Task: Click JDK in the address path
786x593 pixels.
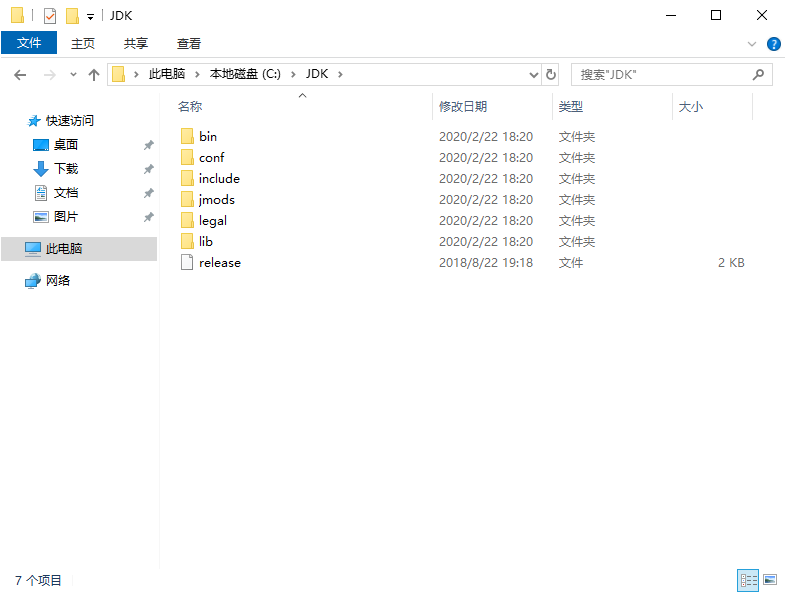Action: coord(317,74)
